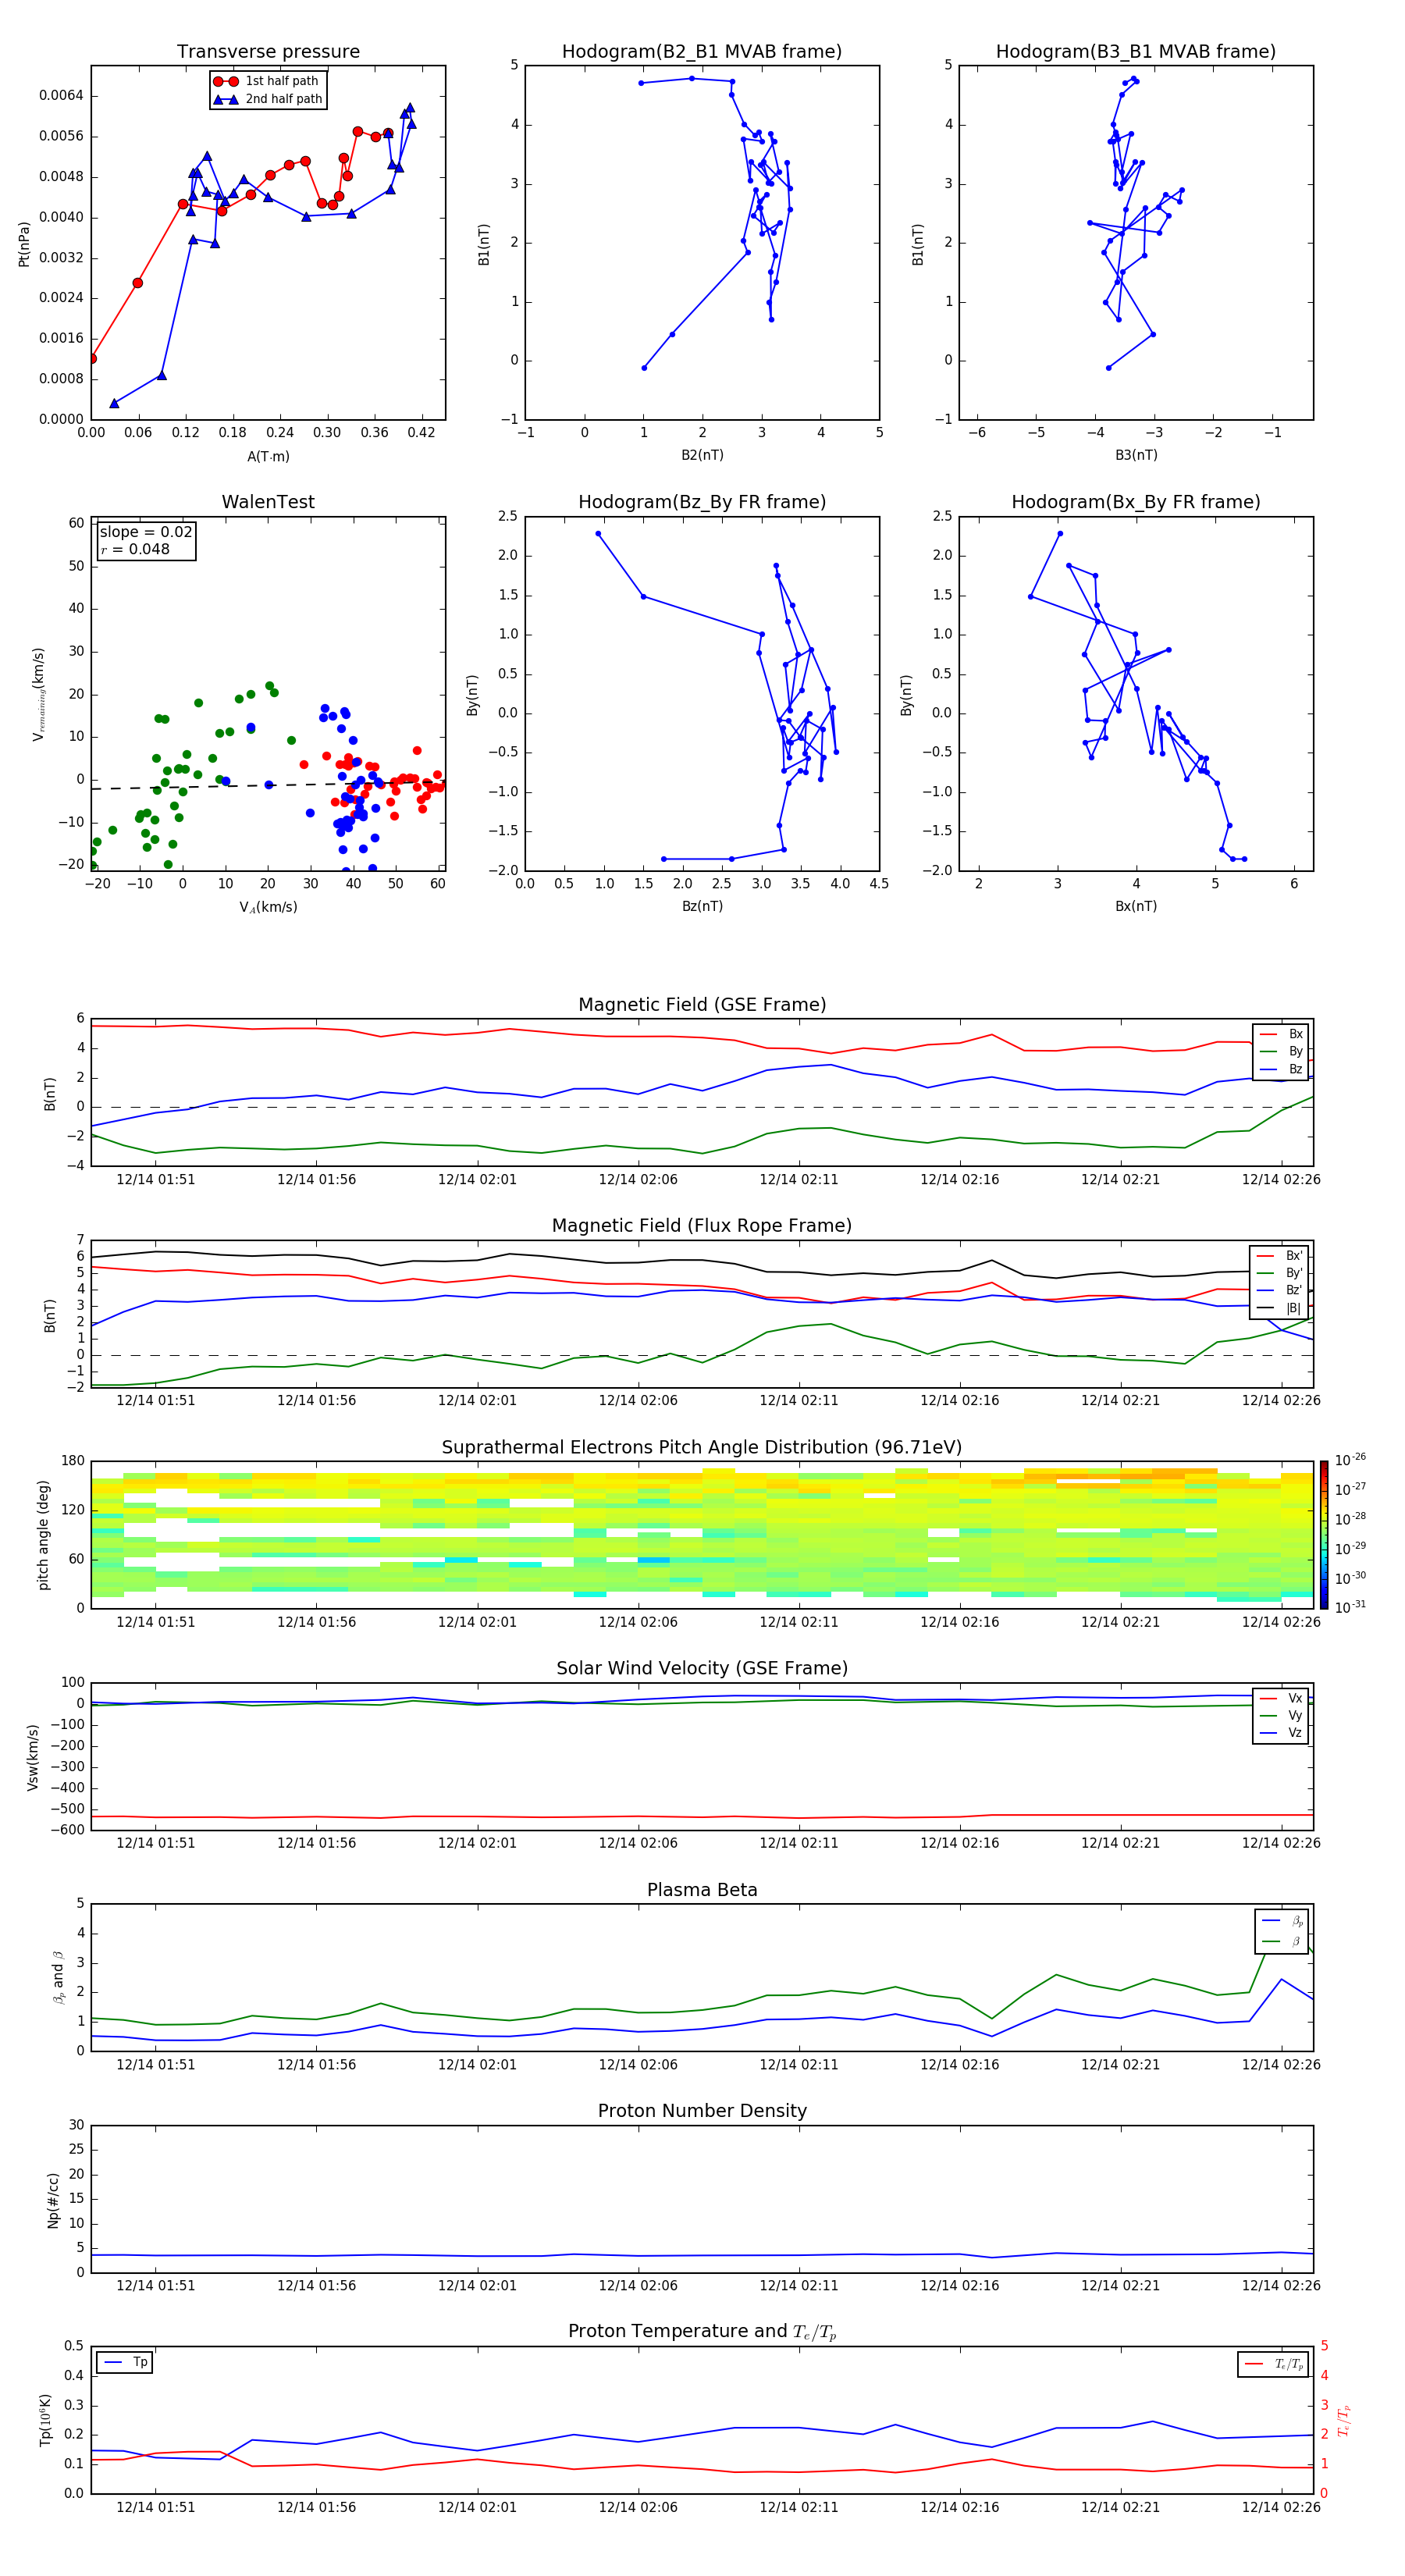Click the "Hodogram(Bx_By FR frame)" title

[x=1136, y=502]
